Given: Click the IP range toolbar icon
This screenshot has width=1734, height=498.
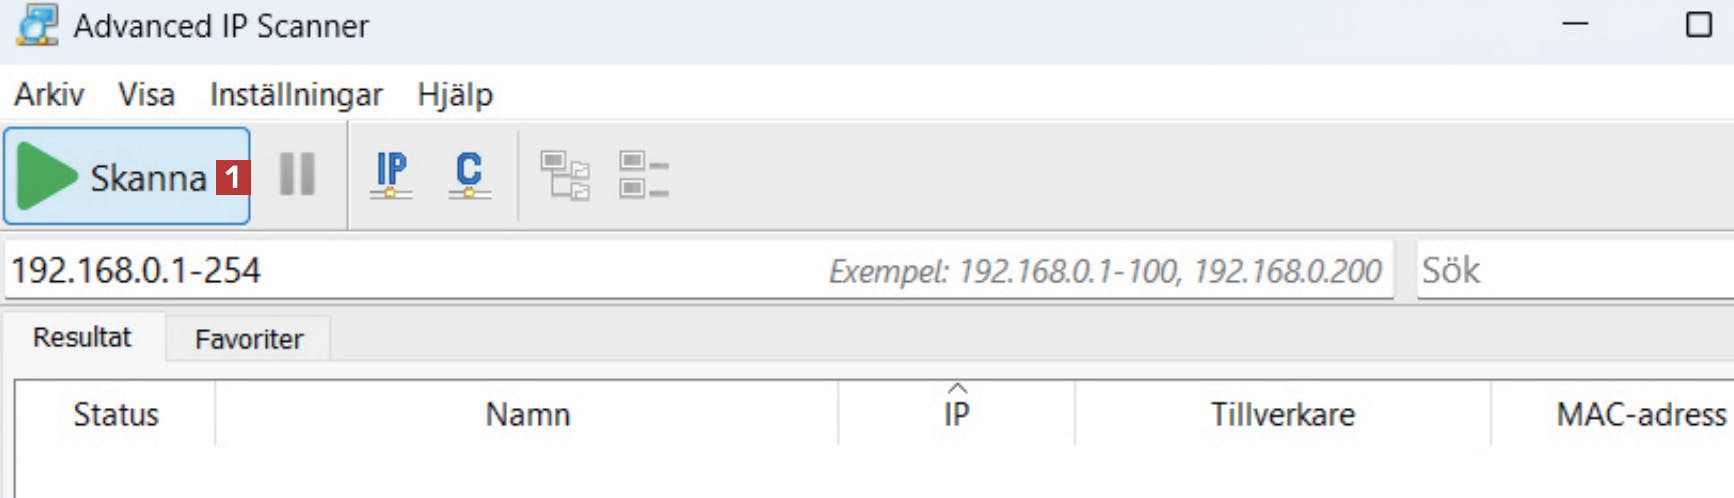Looking at the screenshot, I should 391,175.
